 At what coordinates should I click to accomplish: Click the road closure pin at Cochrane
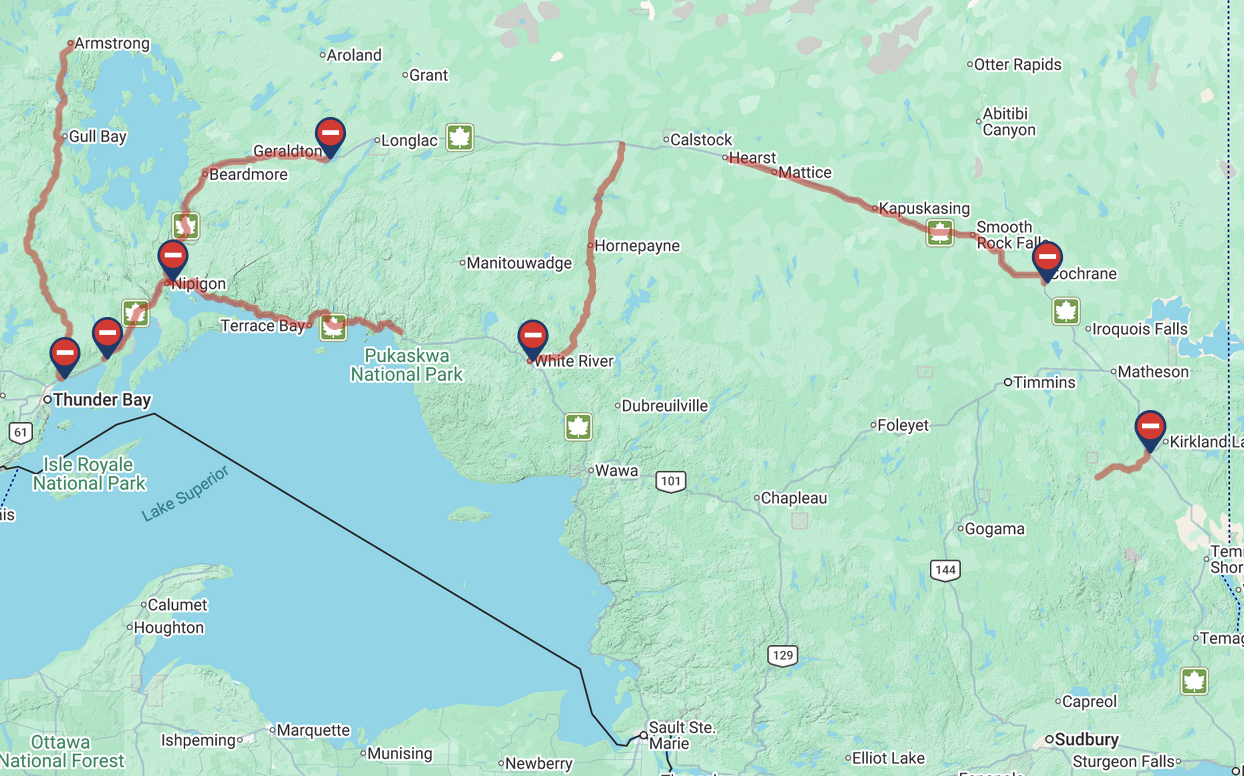[1047, 261]
